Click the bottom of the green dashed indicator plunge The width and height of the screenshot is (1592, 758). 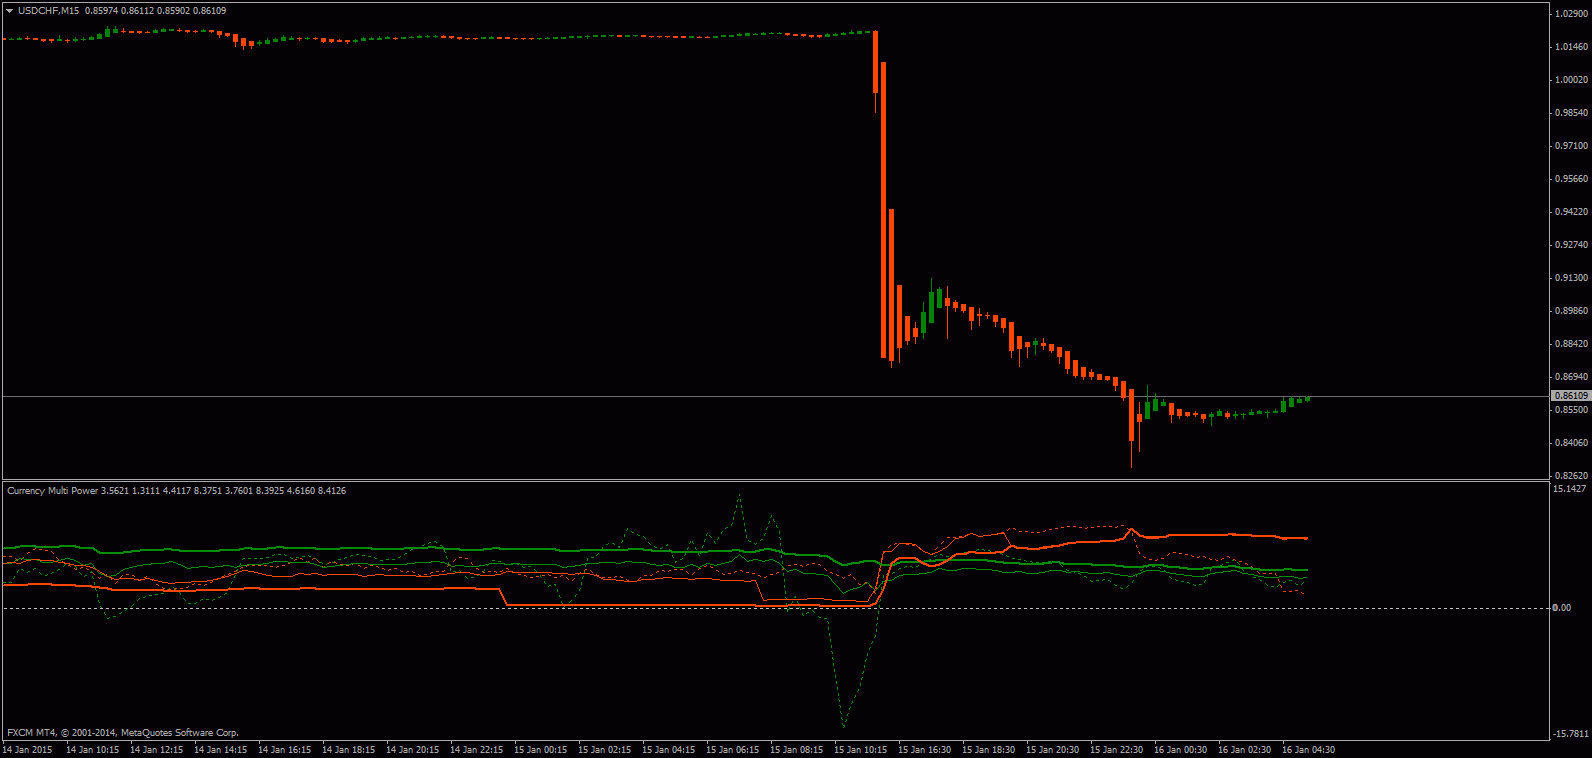click(843, 725)
